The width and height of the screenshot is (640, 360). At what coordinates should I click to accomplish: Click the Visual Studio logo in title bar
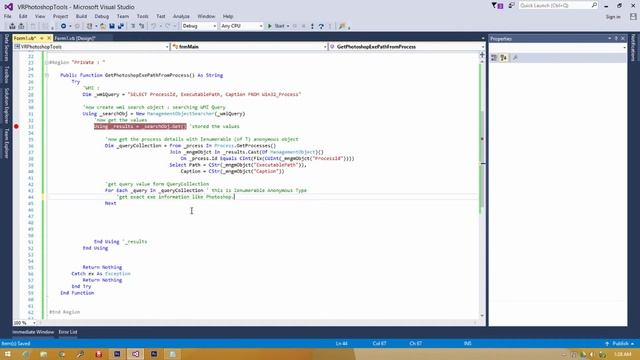coord(8,7)
